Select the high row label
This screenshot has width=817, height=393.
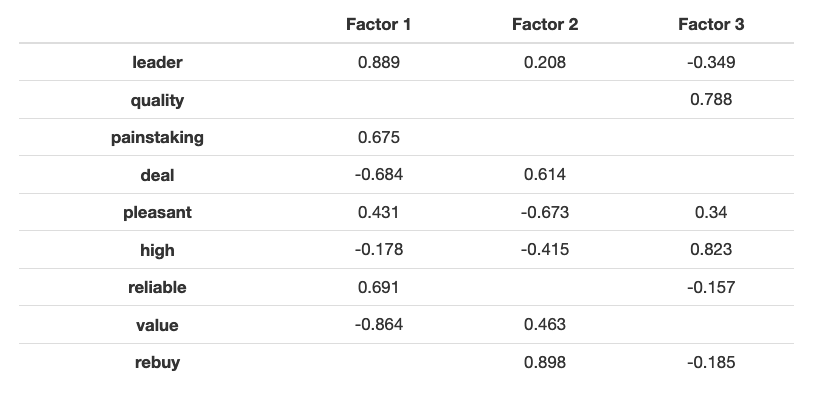click(157, 250)
